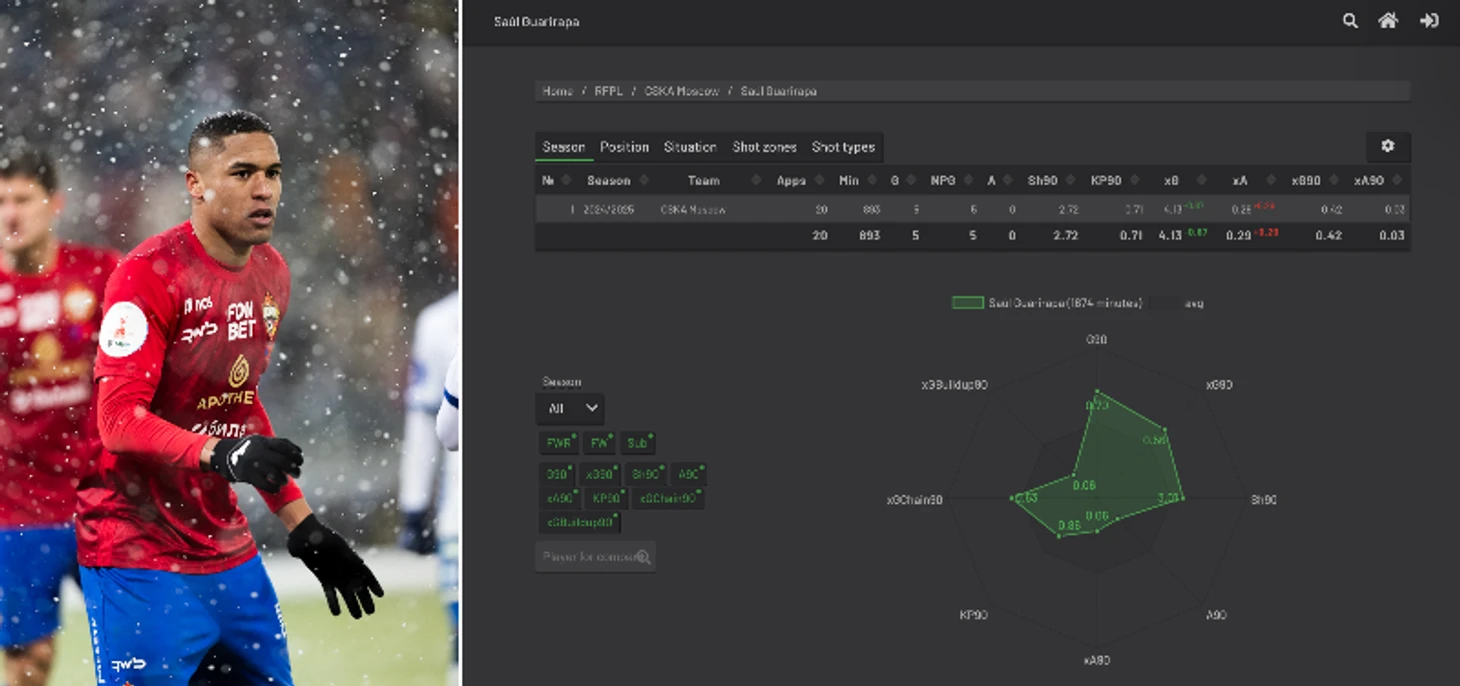Open table settings with the gear icon

click(1388, 146)
